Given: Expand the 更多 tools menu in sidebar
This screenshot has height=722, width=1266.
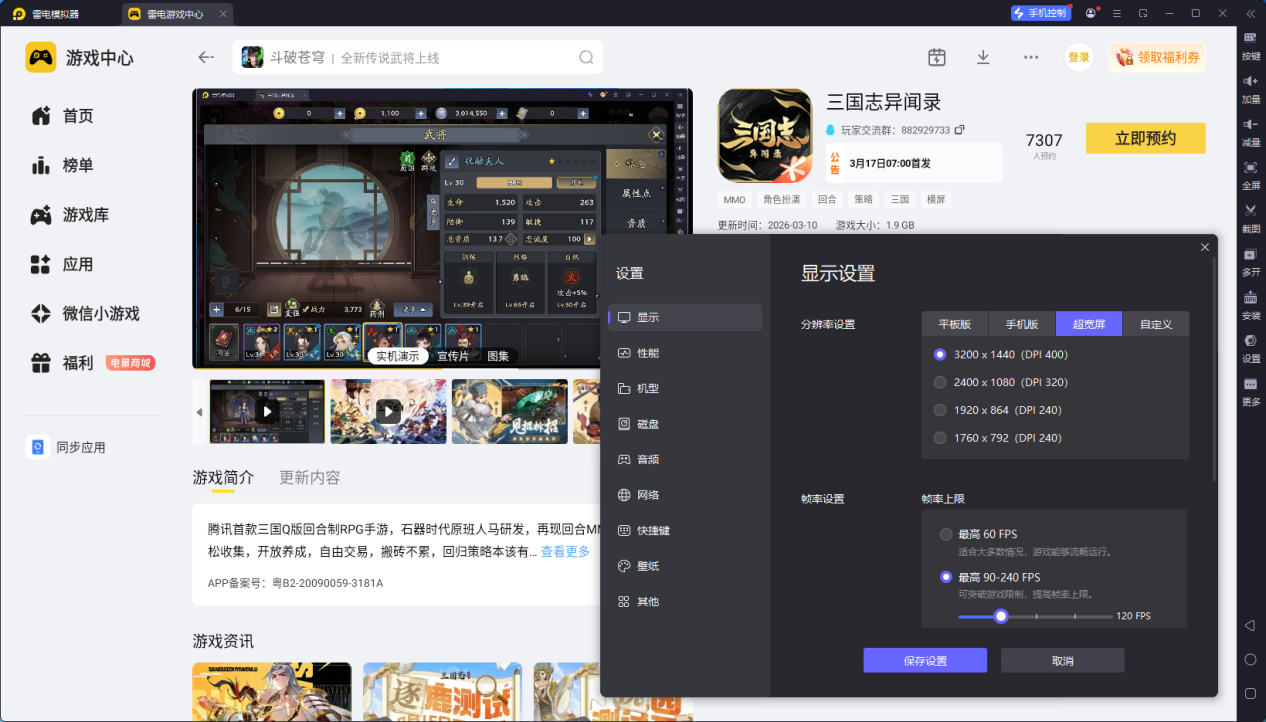Looking at the screenshot, I should tap(1250, 385).
